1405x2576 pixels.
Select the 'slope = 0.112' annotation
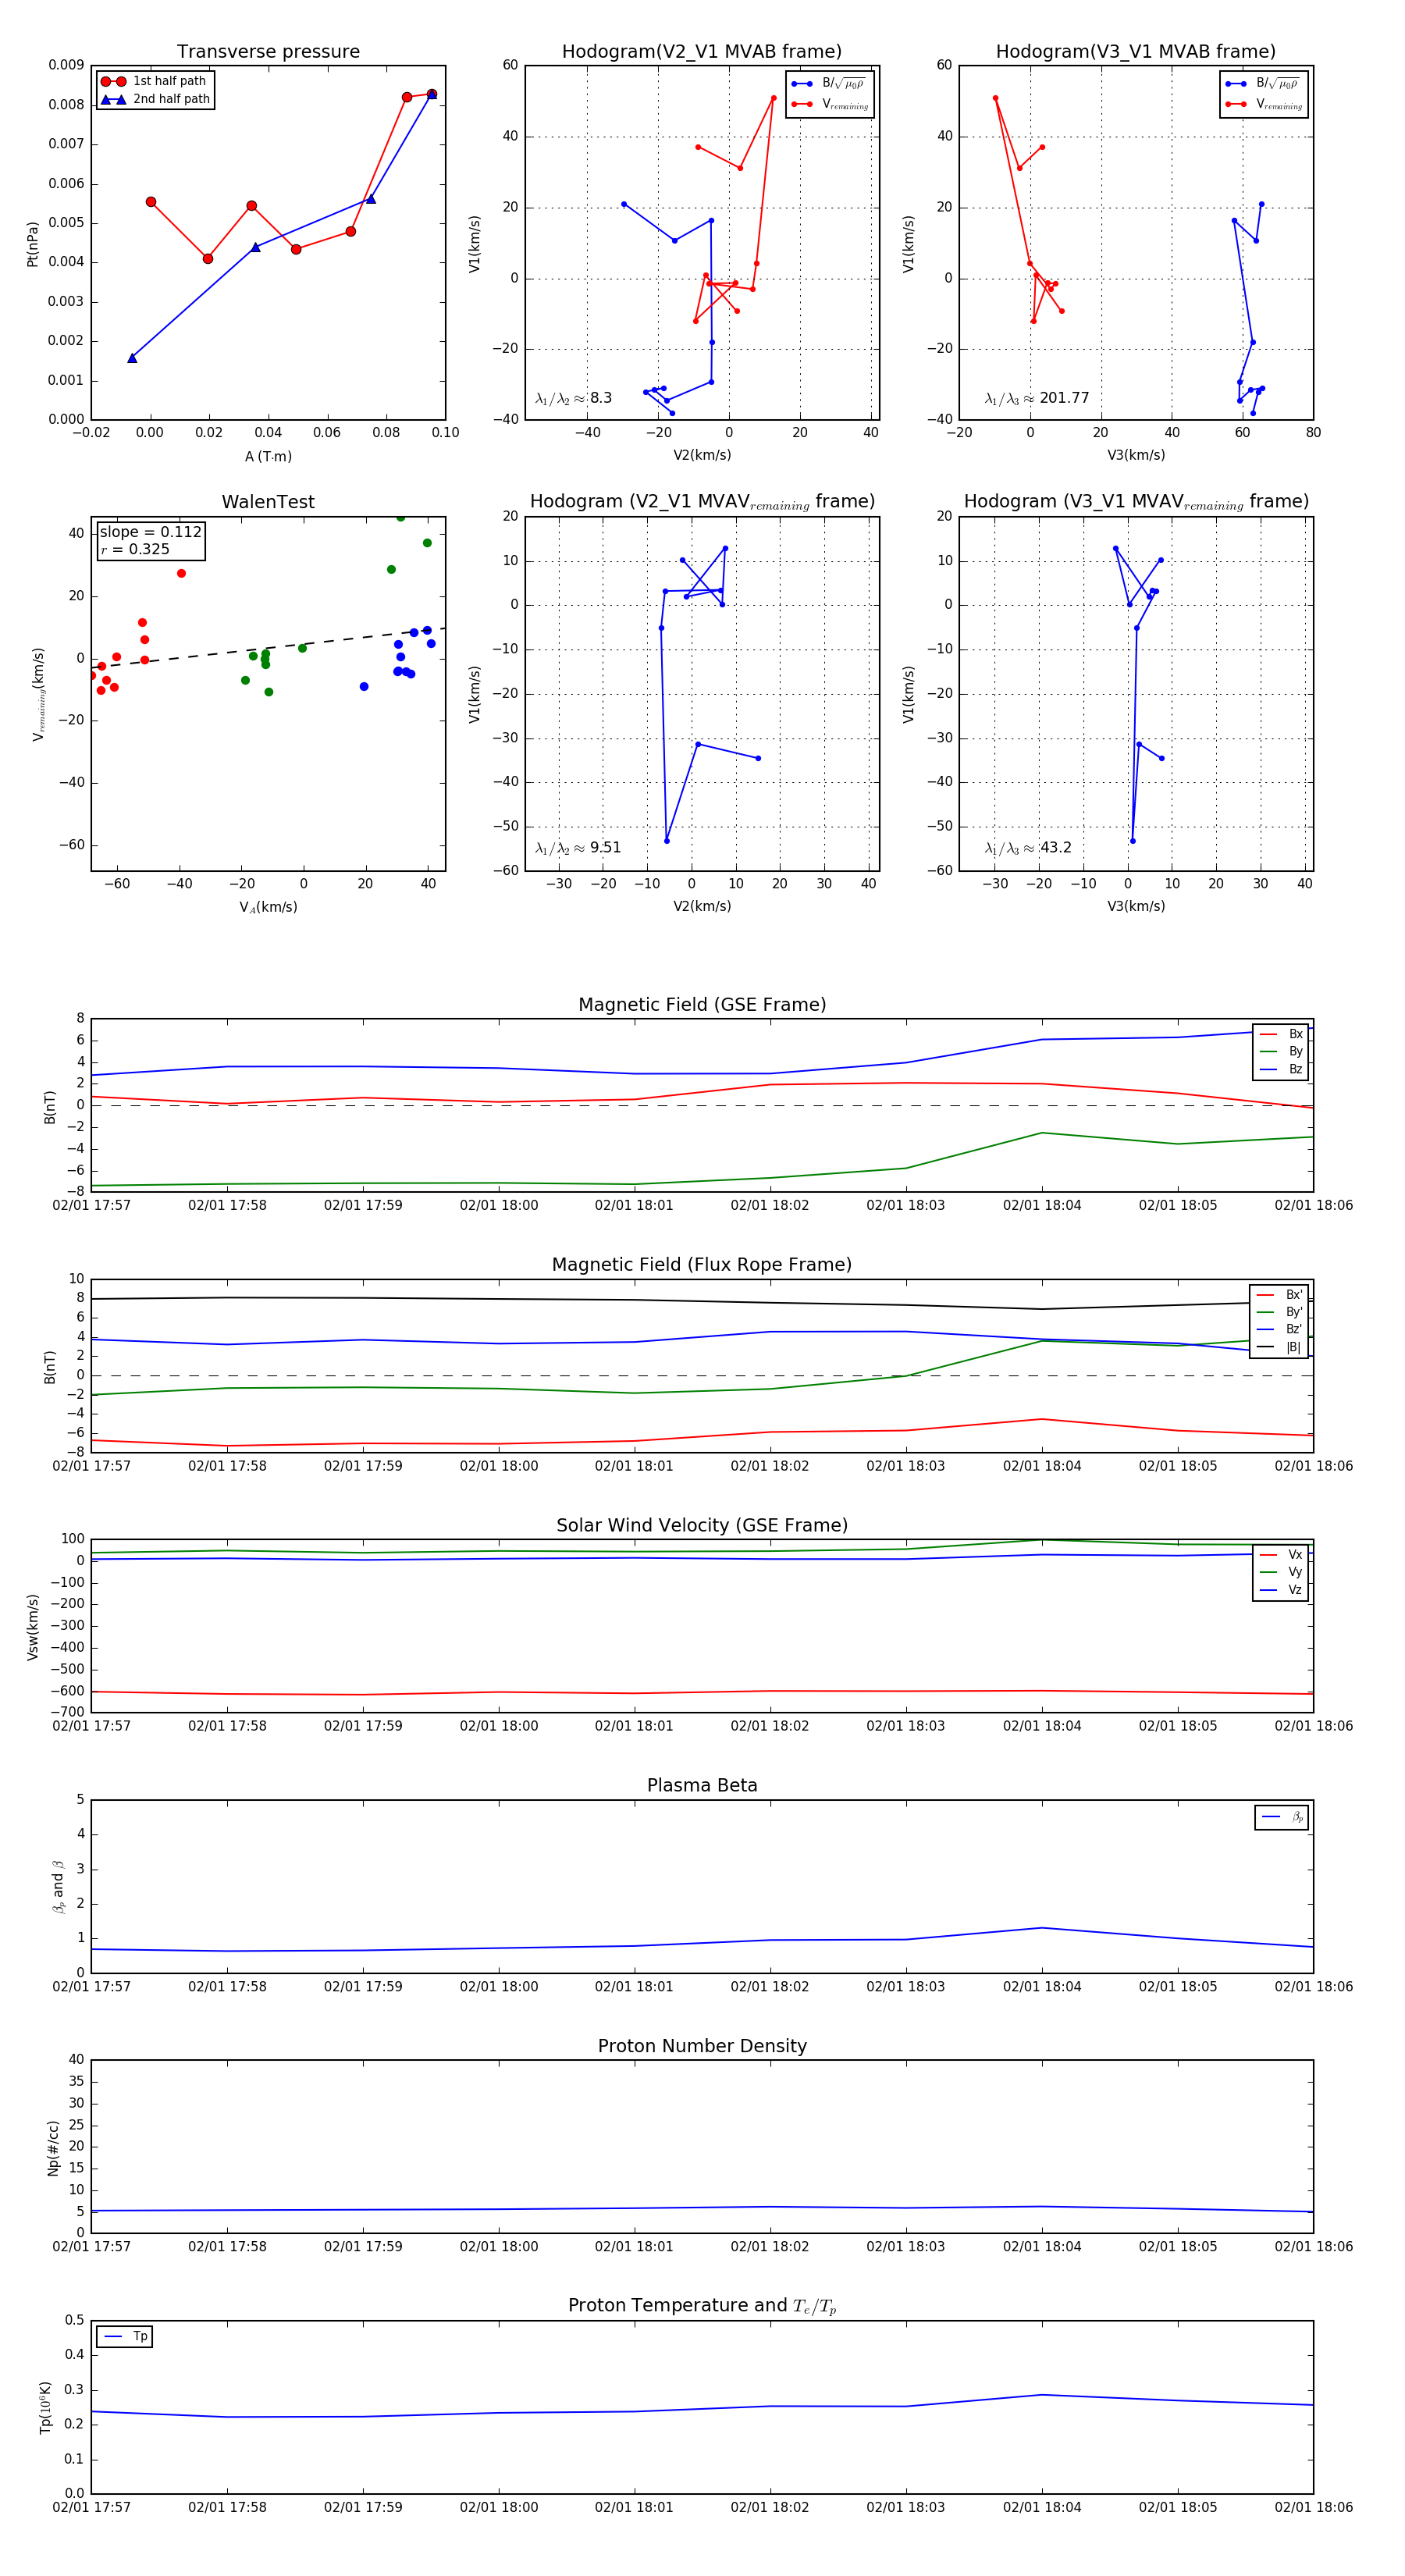coord(150,532)
